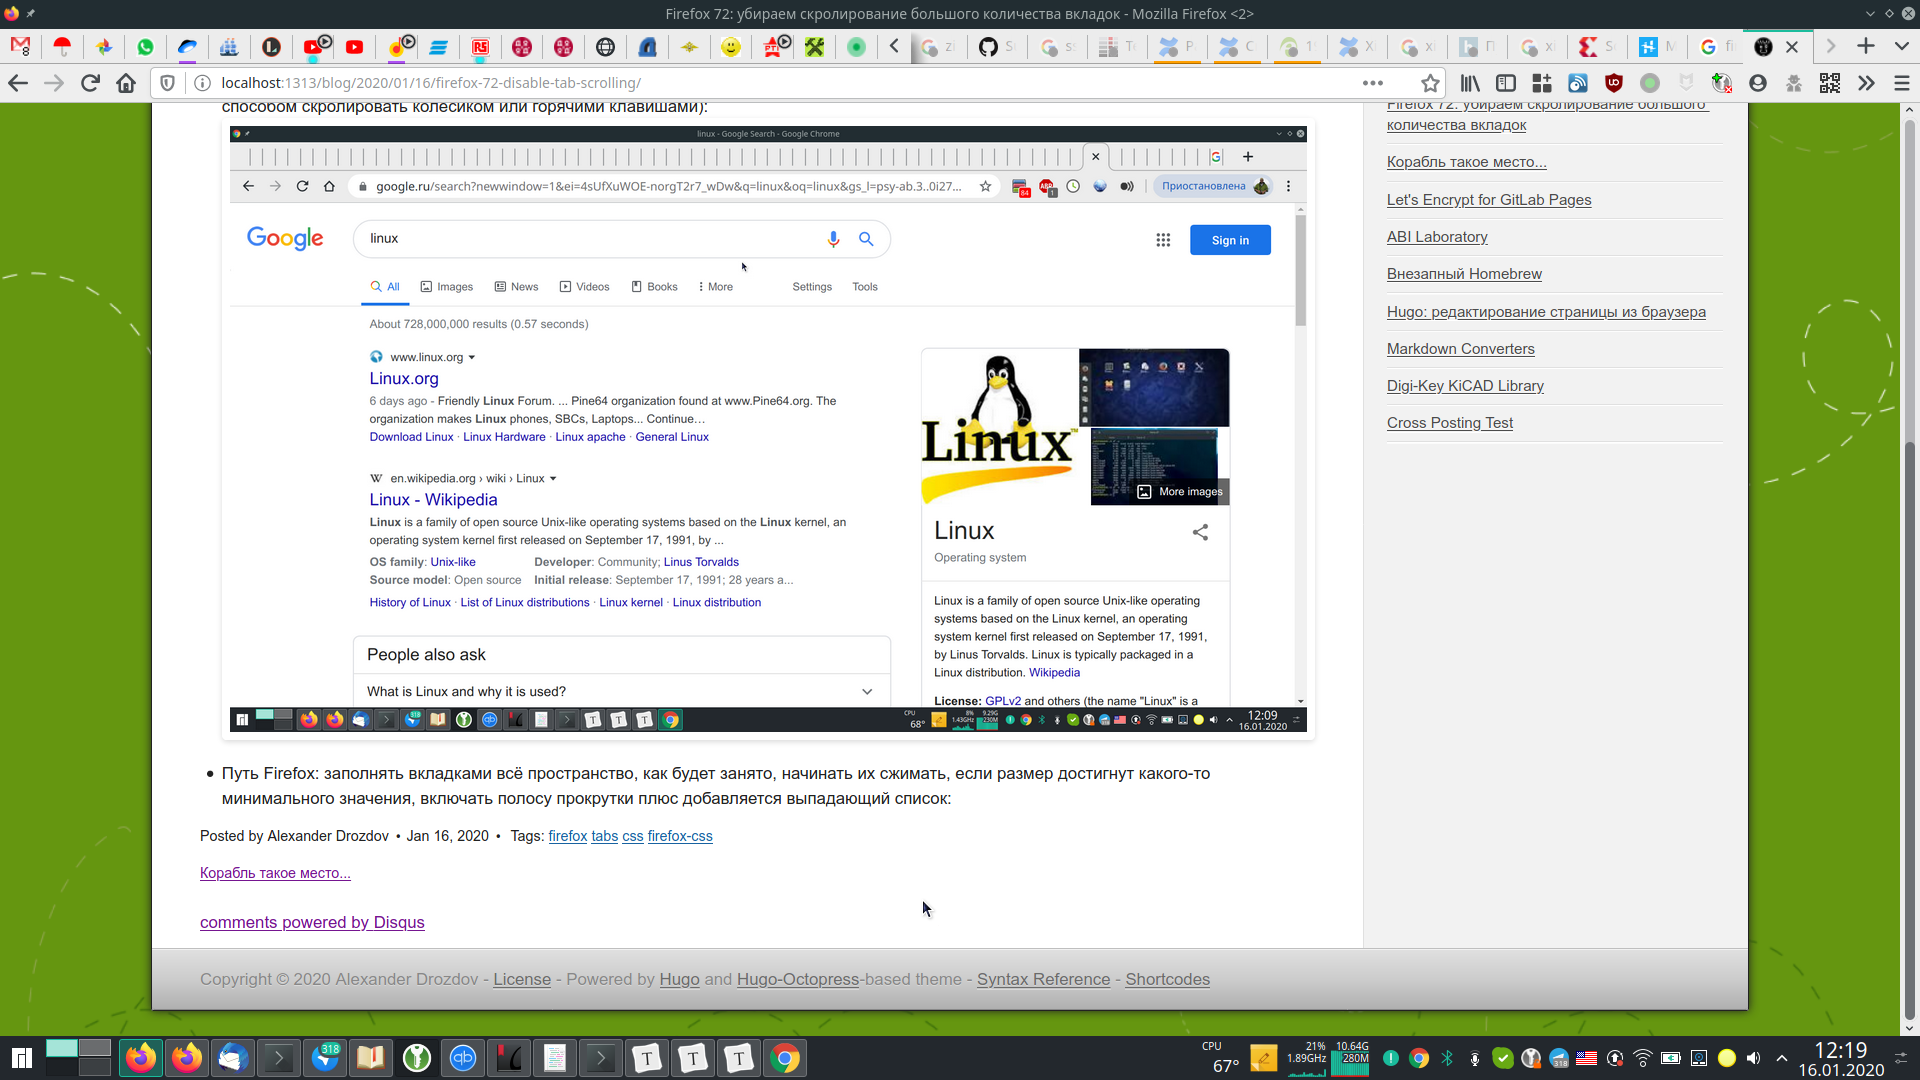Viewport: 1920px width, 1080px height.
Task: Open the Chrome screenshot image in the post
Action: (x=768, y=429)
